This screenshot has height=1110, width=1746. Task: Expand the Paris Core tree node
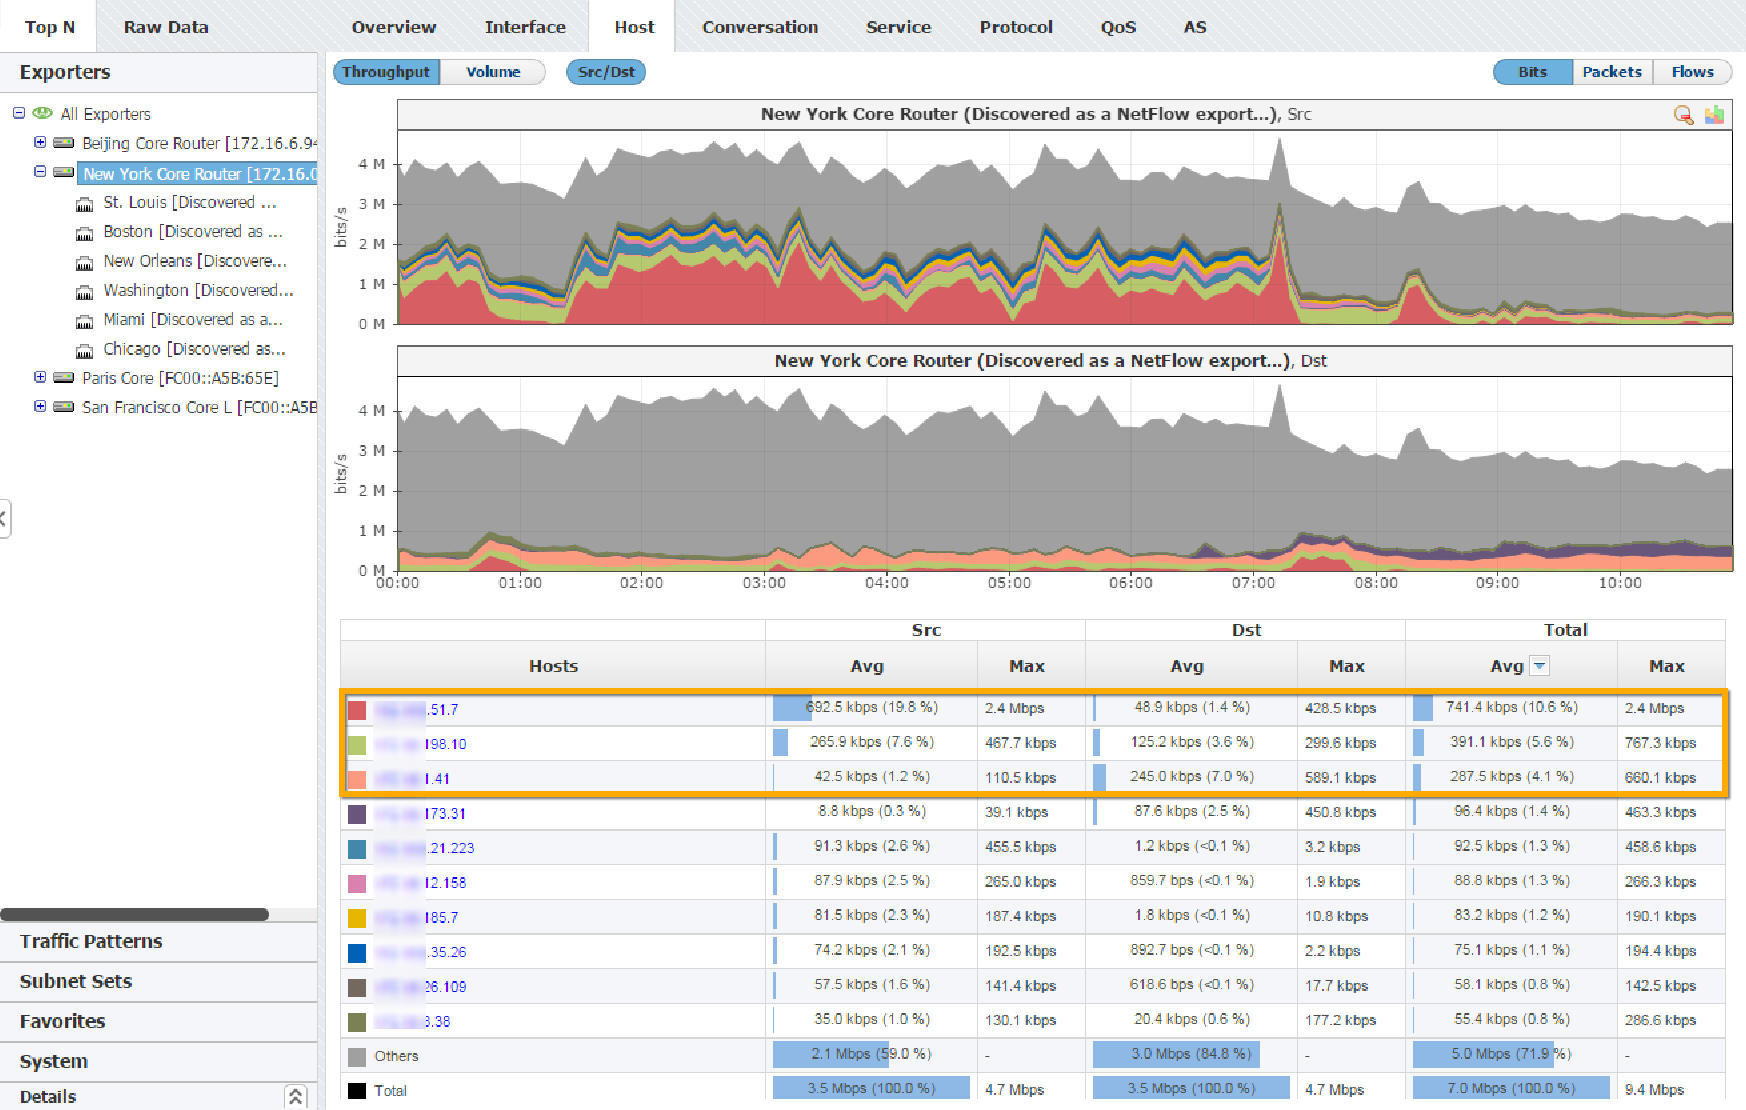coord(40,377)
